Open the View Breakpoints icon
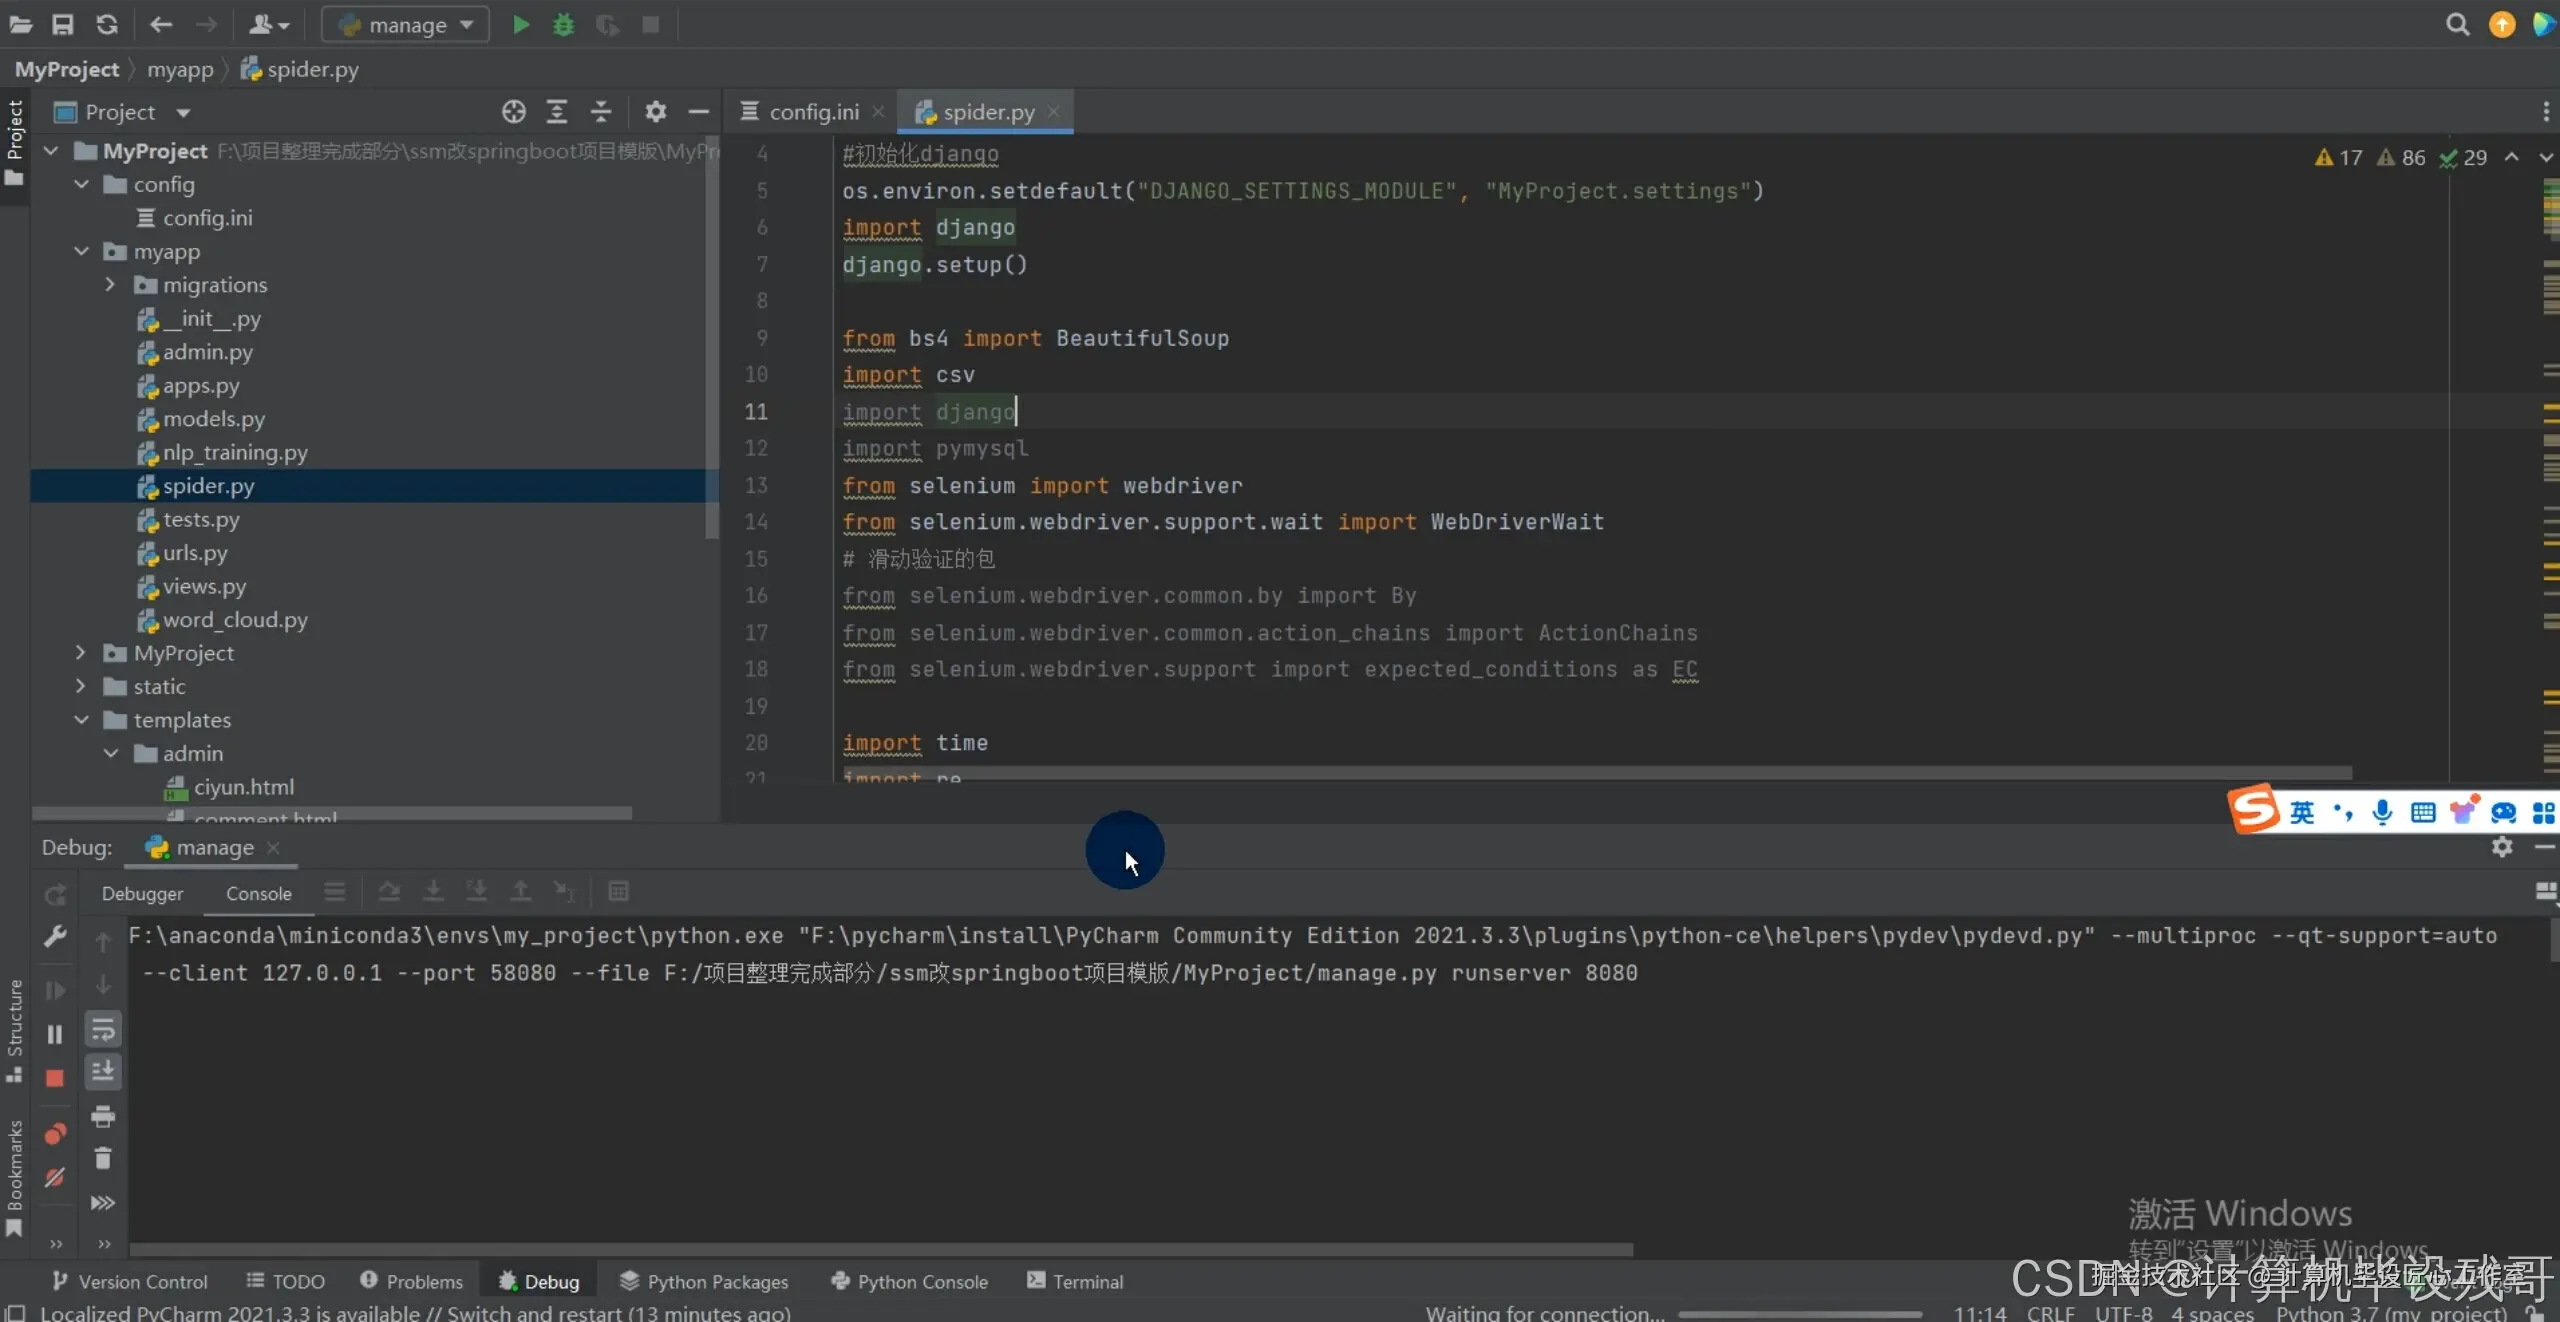The image size is (2560, 1322). pos(55,1133)
